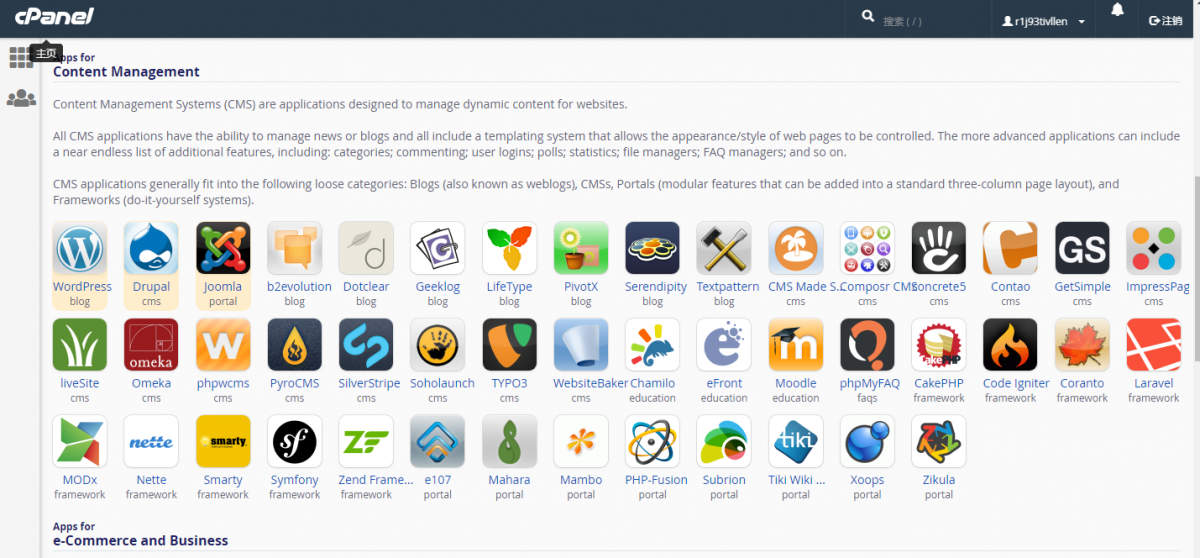1200x558 pixels.
Task: Select the Subrion icon
Action: tap(724, 441)
